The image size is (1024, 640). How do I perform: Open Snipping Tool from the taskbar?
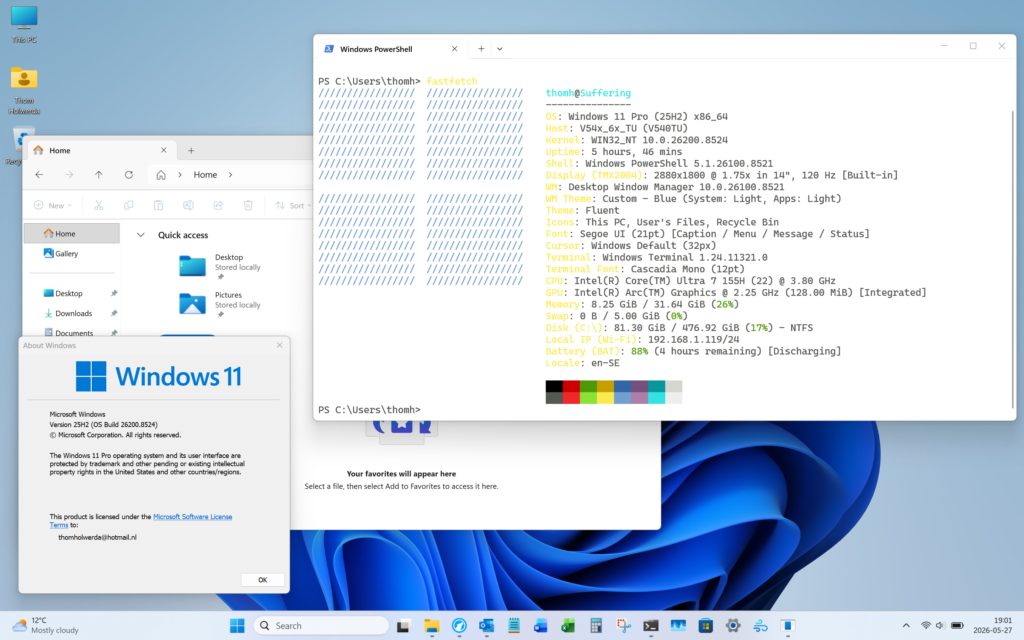click(x=624, y=626)
